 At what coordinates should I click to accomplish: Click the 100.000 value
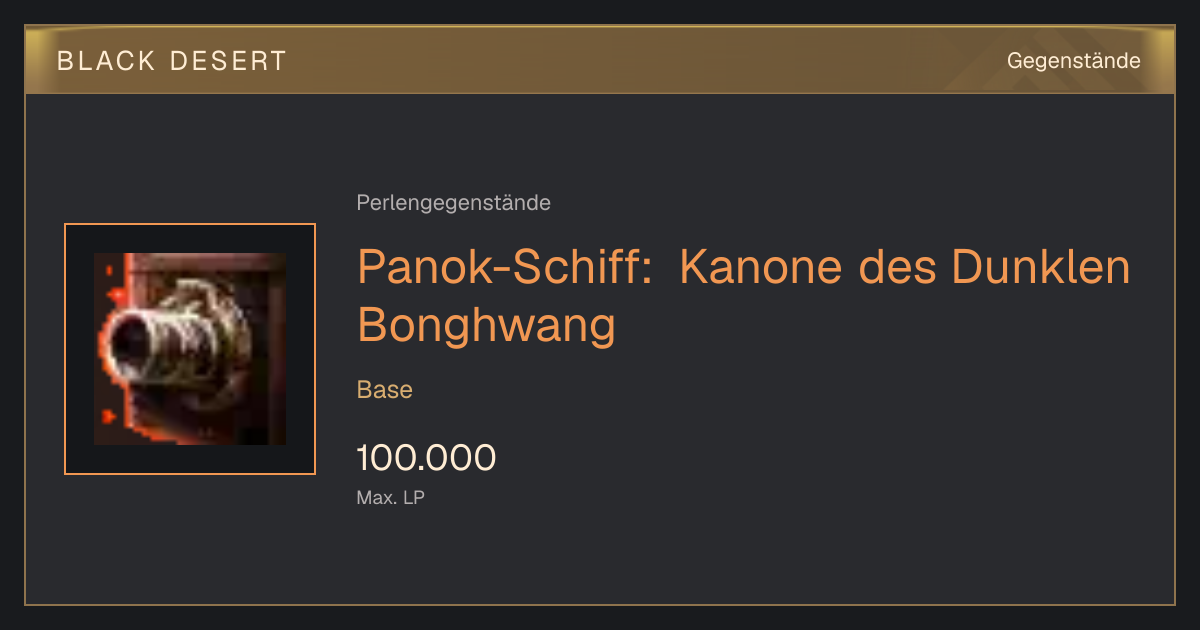coord(426,458)
